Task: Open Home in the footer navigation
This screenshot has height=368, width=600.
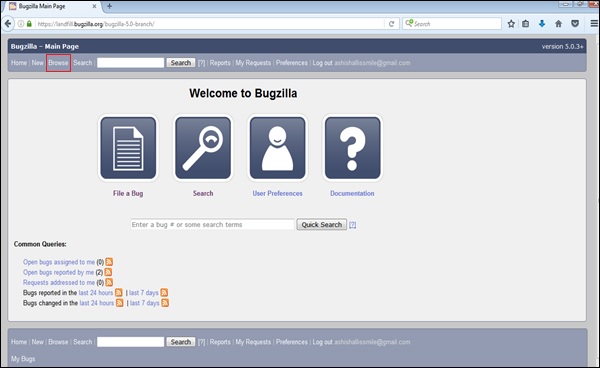Action: (19, 342)
